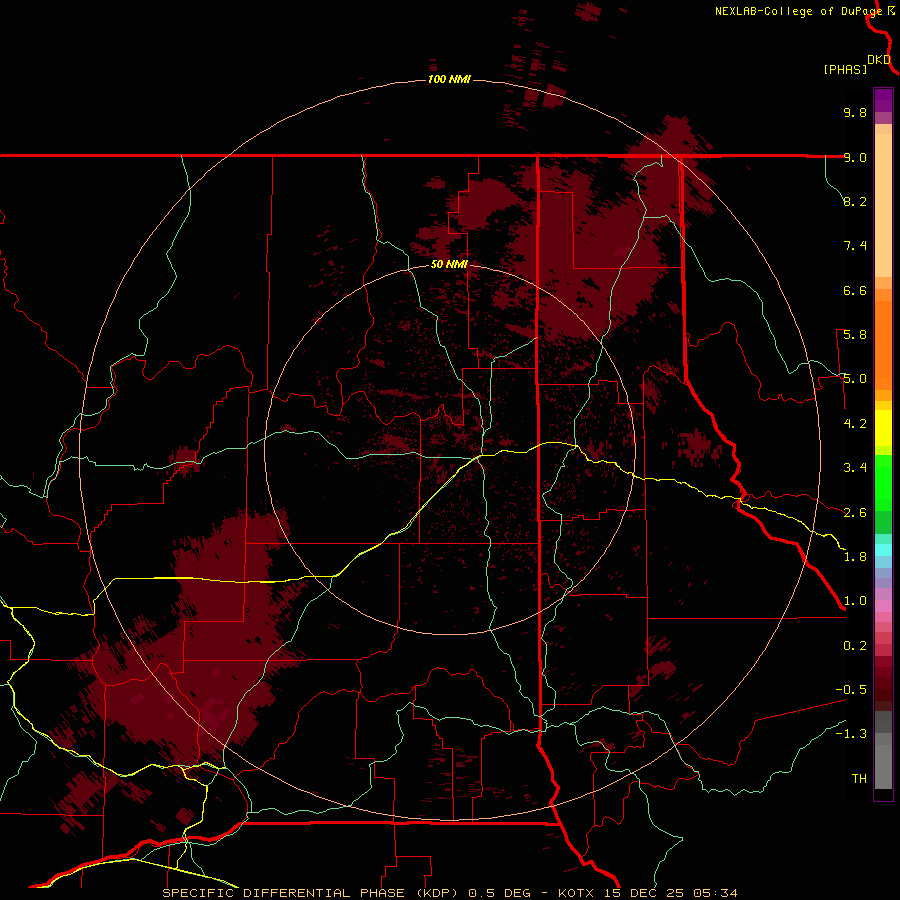Viewport: 900px width, 900px height.
Task: Click the TH threshold label
Action: pyautogui.click(x=859, y=778)
